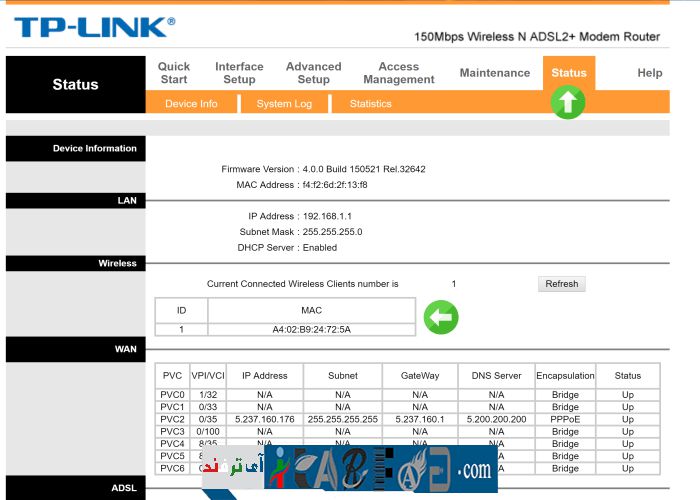Open the Device Info sub-menu
Image resolution: width=700 pixels, height=500 pixels.
coord(191,104)
